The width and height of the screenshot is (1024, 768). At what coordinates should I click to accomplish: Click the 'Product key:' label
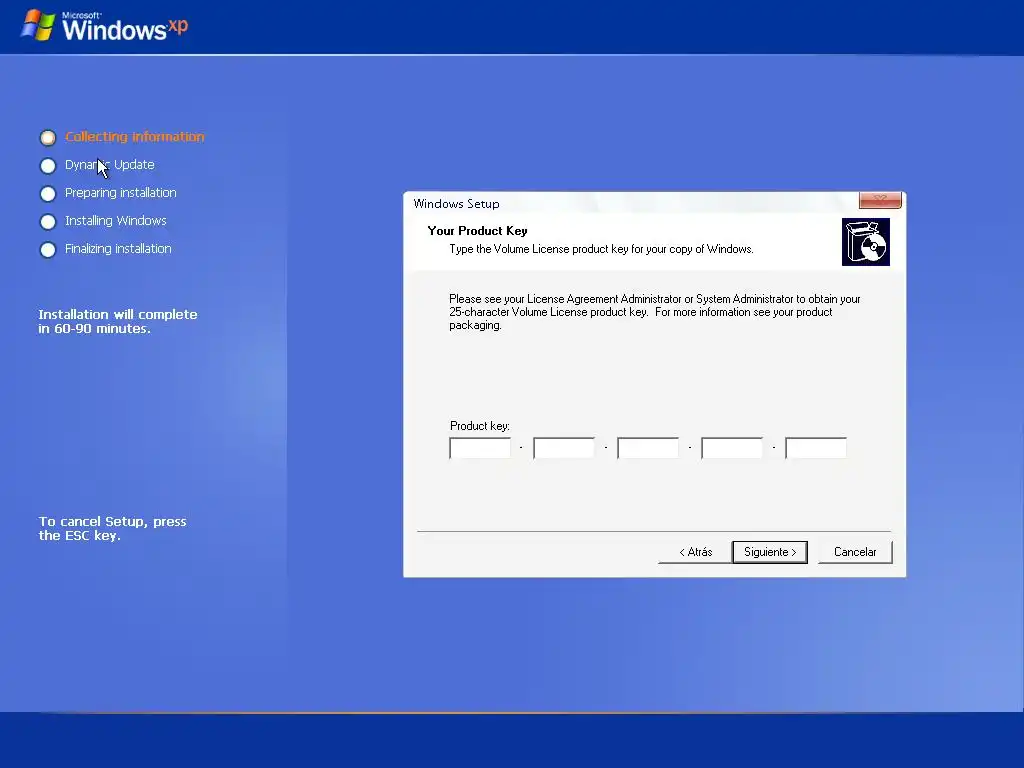[480, 426]
